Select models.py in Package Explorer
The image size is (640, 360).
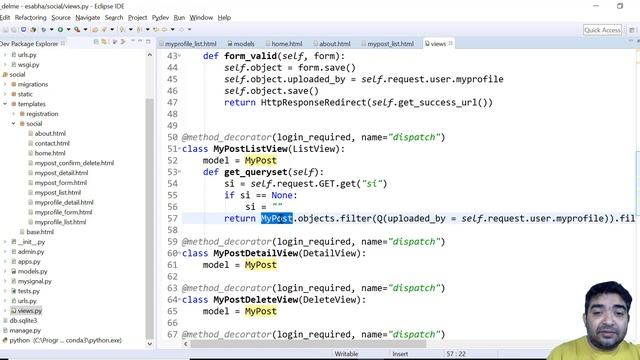point(32,271)
